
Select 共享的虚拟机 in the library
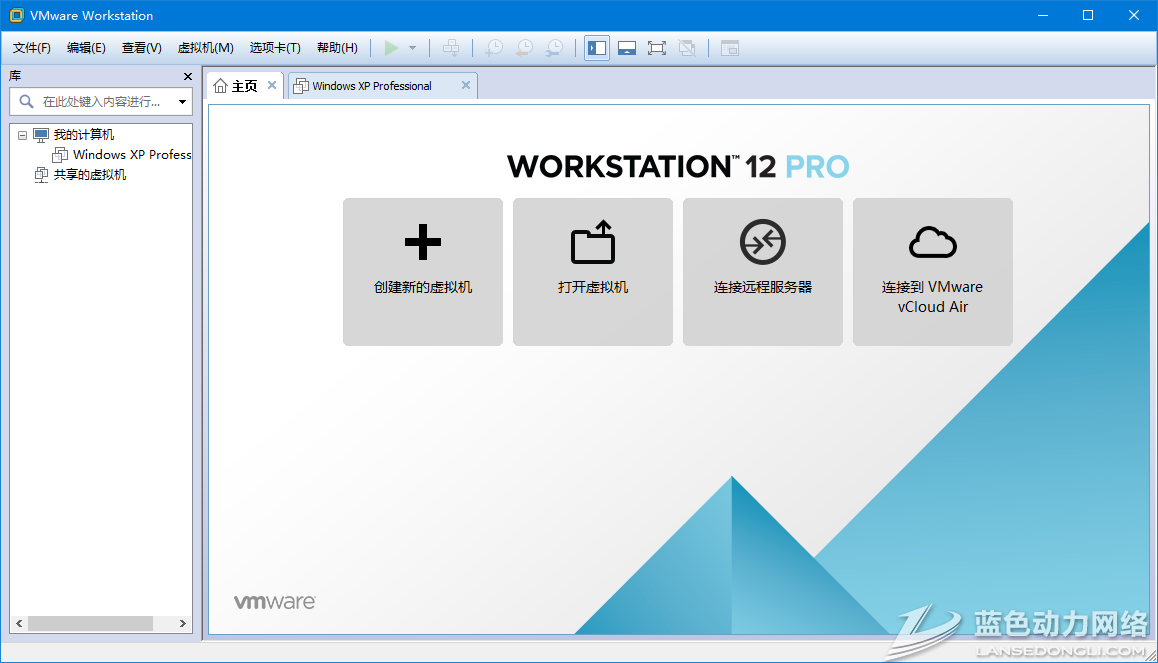tap(89, 175)
